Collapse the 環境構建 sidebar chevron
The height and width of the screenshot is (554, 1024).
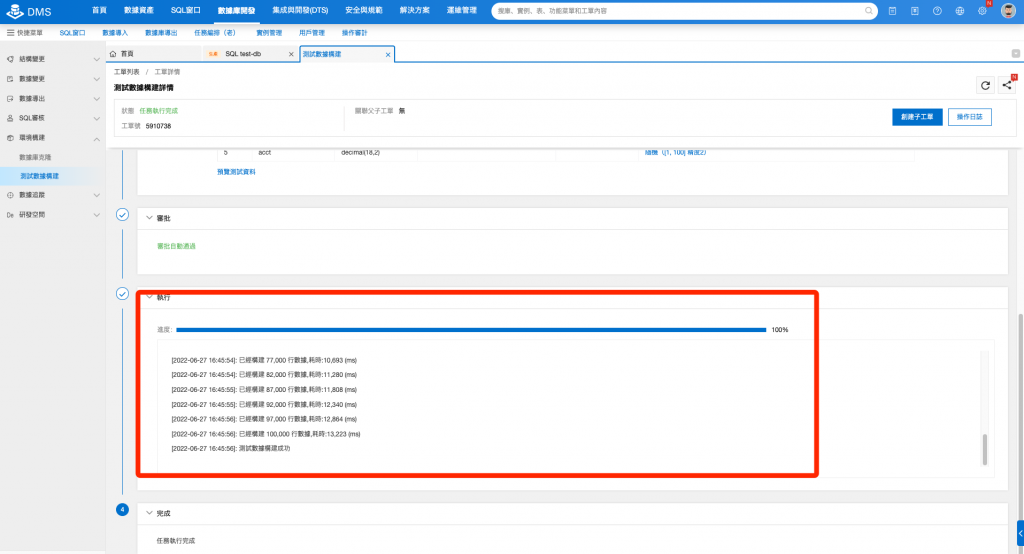click(97, 138)
